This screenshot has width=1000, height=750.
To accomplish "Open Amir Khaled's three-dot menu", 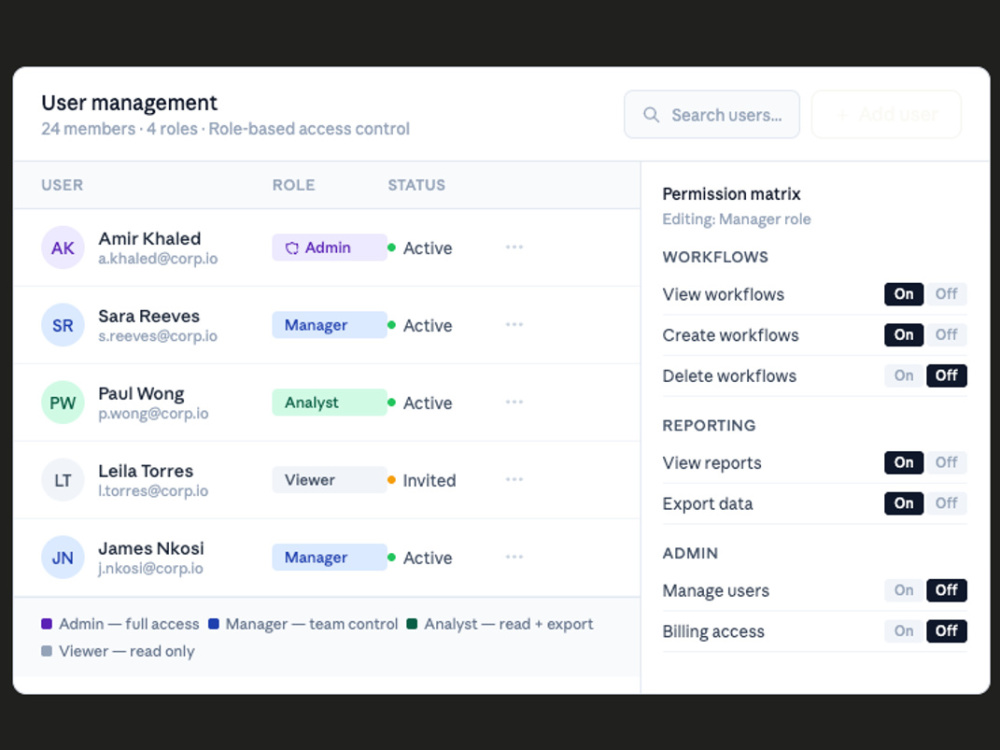I will pyautogui.click(x=514, y=247).
